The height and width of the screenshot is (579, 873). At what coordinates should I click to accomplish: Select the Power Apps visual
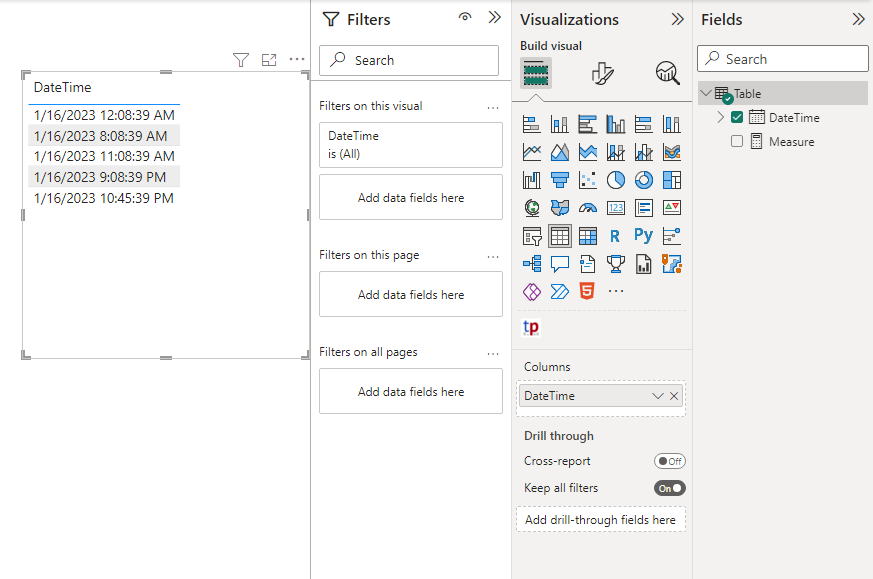coord(532,291)
